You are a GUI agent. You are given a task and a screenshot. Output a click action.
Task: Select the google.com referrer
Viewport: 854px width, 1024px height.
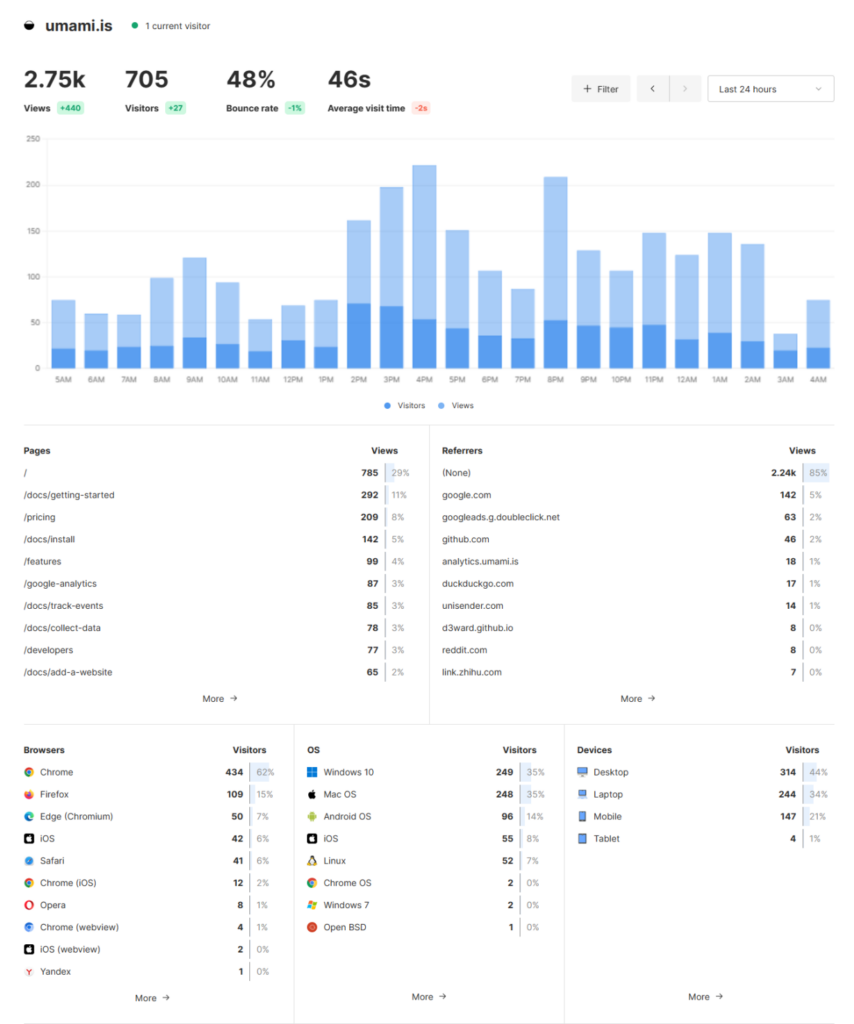tap(635, 495)
